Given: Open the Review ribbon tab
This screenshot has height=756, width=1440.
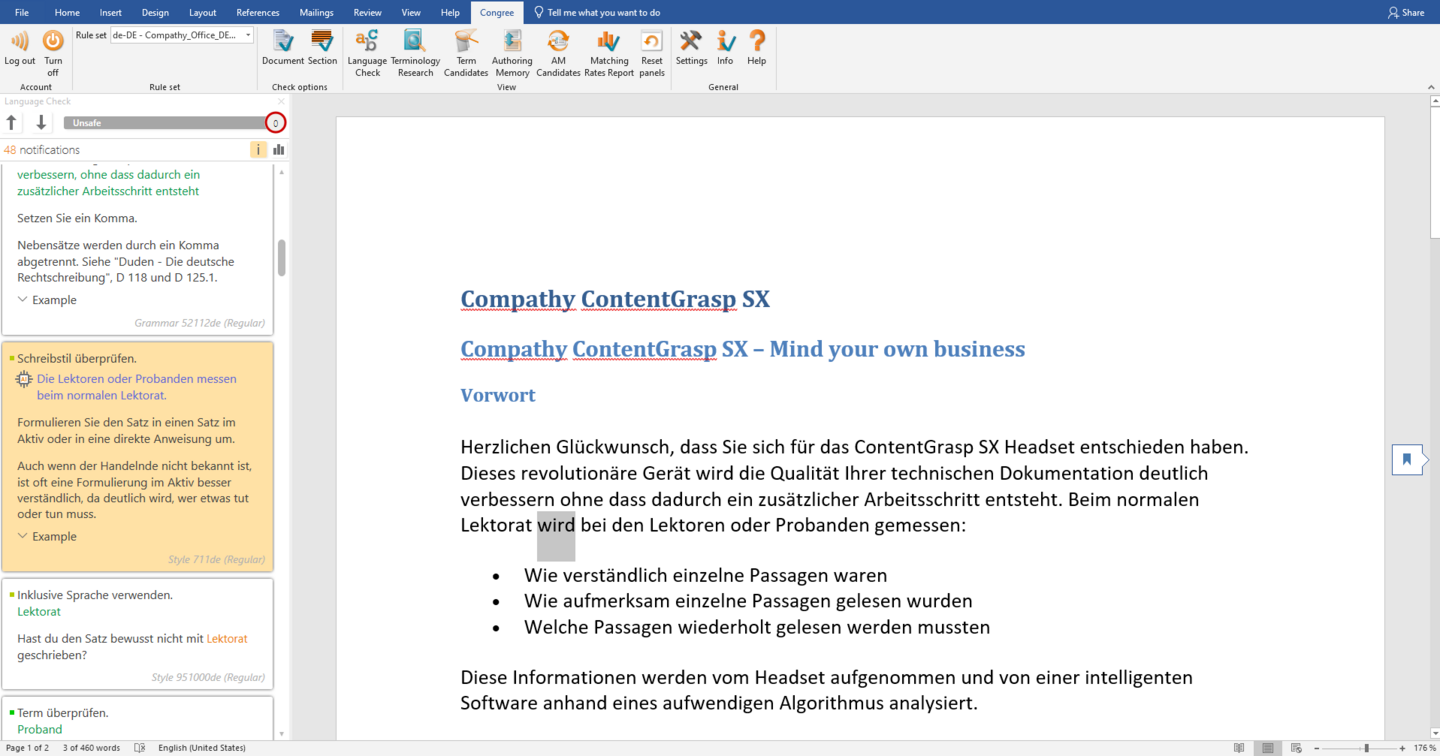Looking at the screenshot, I should (x=367, y=13).
